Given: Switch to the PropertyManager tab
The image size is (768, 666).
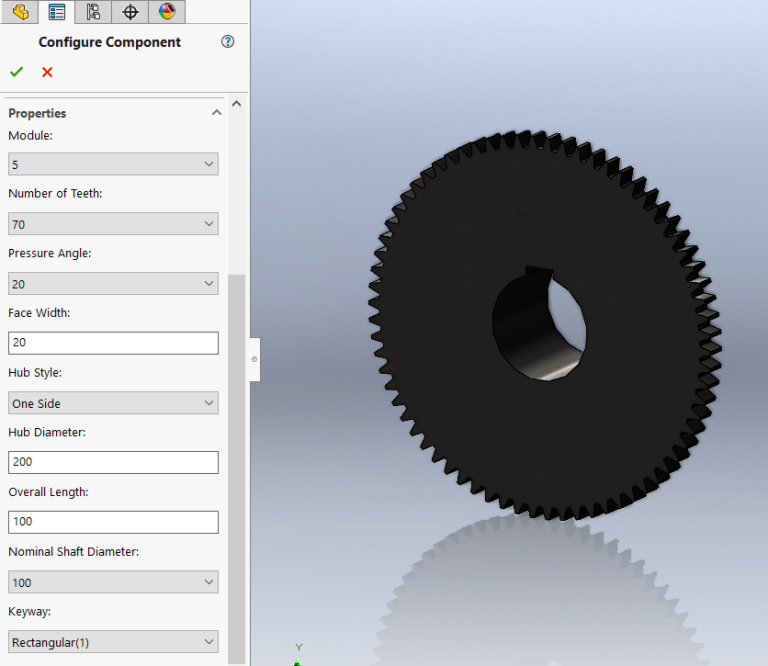Looking at the screenshot, I should 57,12.
